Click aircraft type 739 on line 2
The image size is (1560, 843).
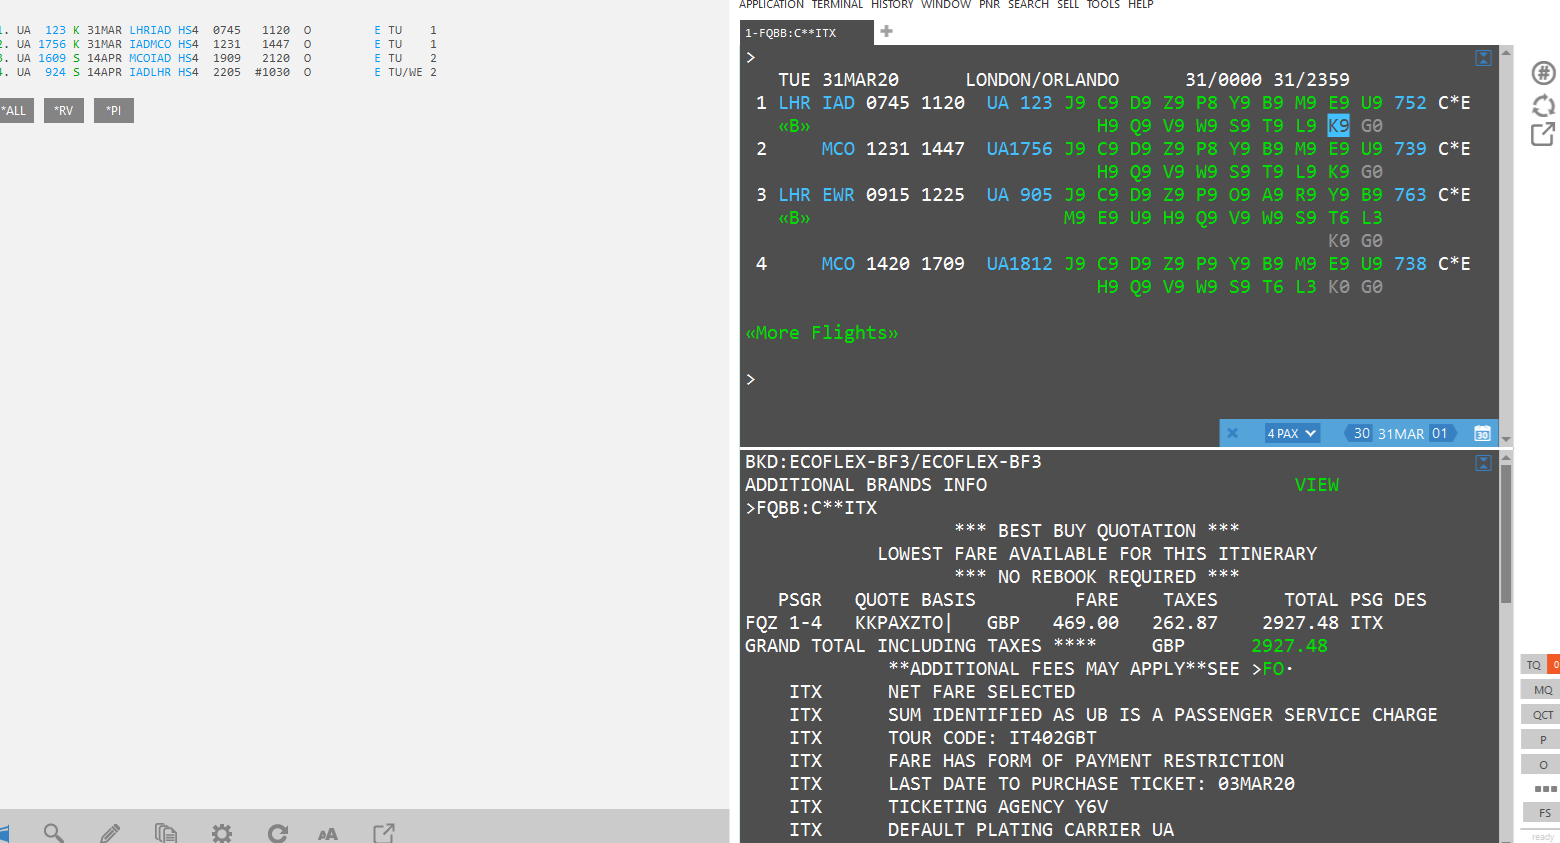pyautogui.click(x=1410, y=149)
